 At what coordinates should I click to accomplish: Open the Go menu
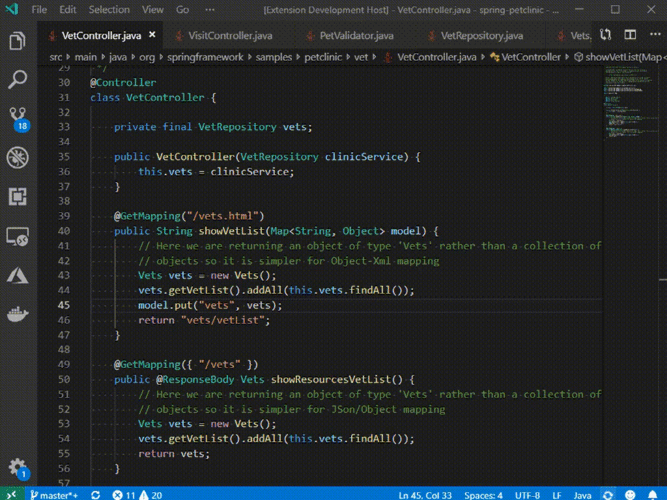182,9
